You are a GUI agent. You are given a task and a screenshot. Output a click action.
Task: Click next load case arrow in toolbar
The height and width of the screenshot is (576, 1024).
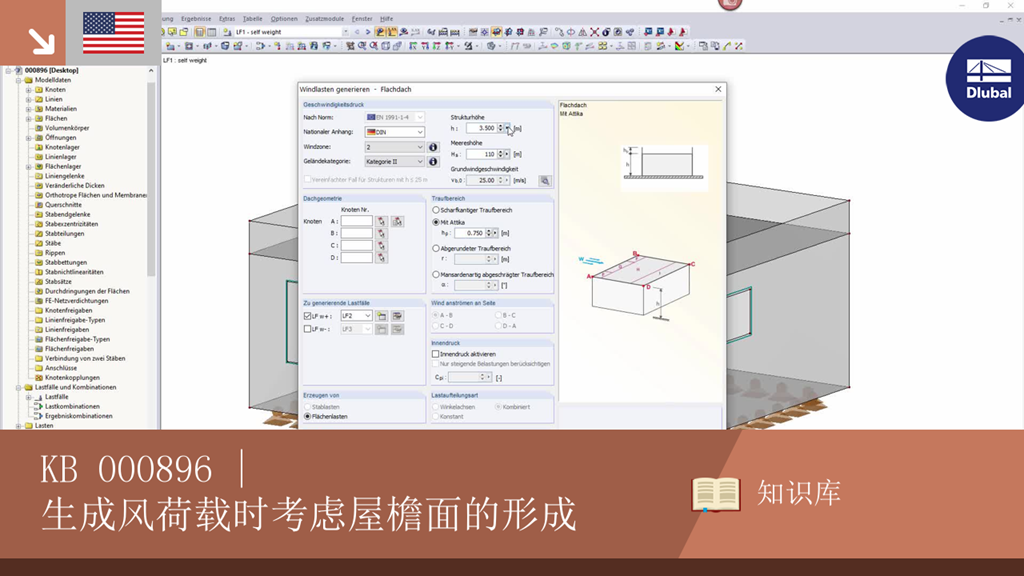tap(368, 32)
